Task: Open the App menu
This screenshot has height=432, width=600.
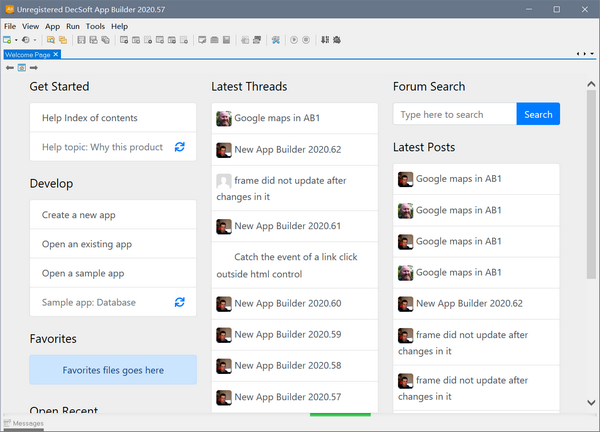Action: point(52,26)
